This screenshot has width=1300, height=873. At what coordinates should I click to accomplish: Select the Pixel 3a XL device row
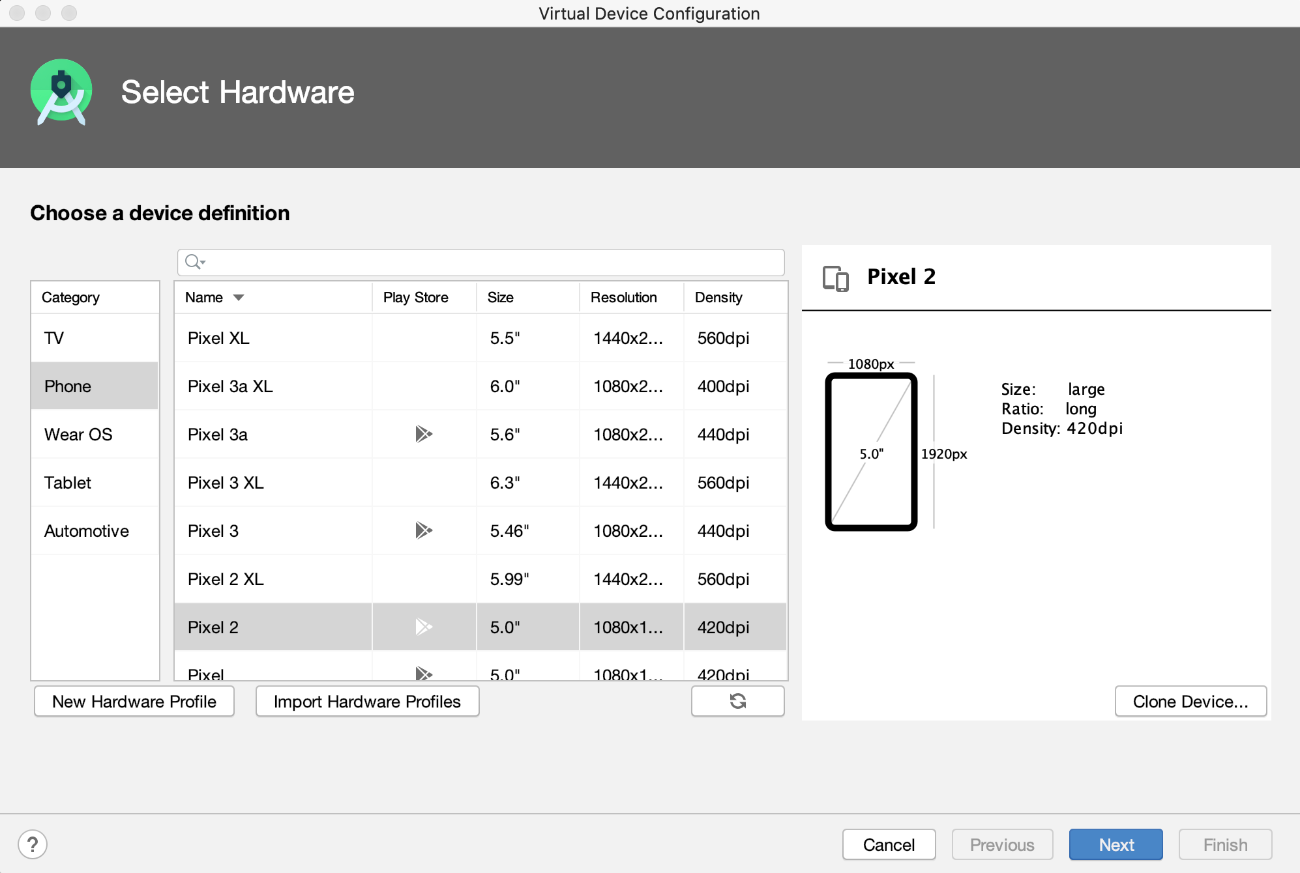(481, 386)
